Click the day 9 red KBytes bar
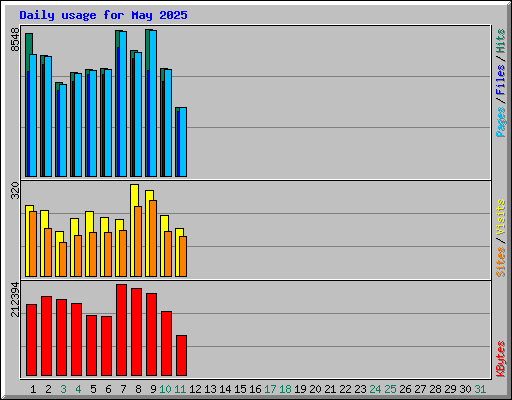Screen dimensions: 512x400 (152, 335)
